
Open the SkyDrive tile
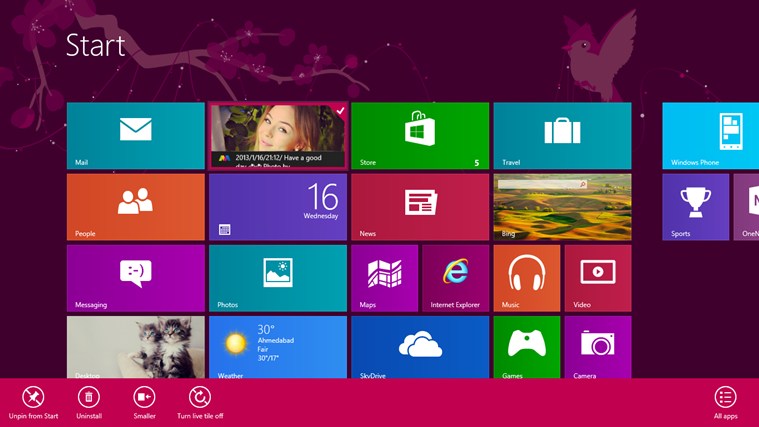click(x=419, y=347)
